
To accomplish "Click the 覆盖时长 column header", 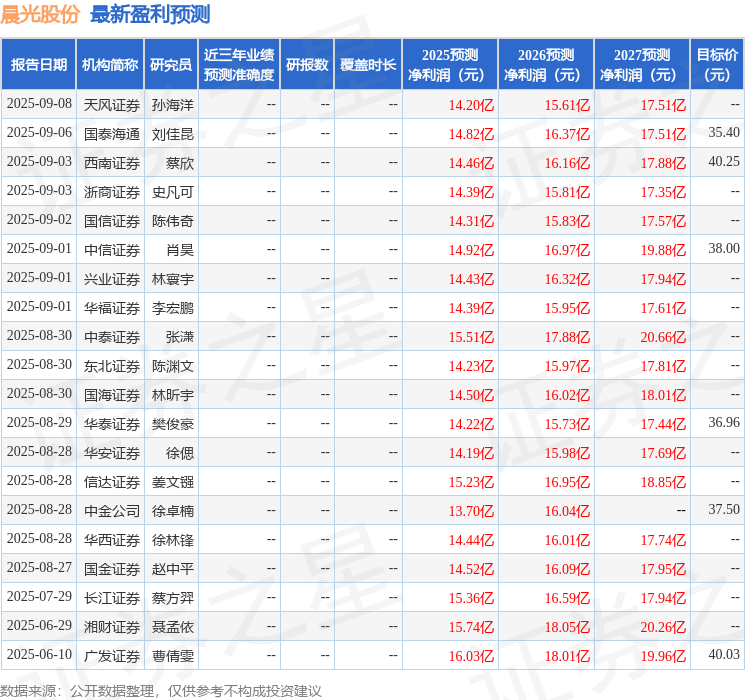I will (x=368, y=65).
